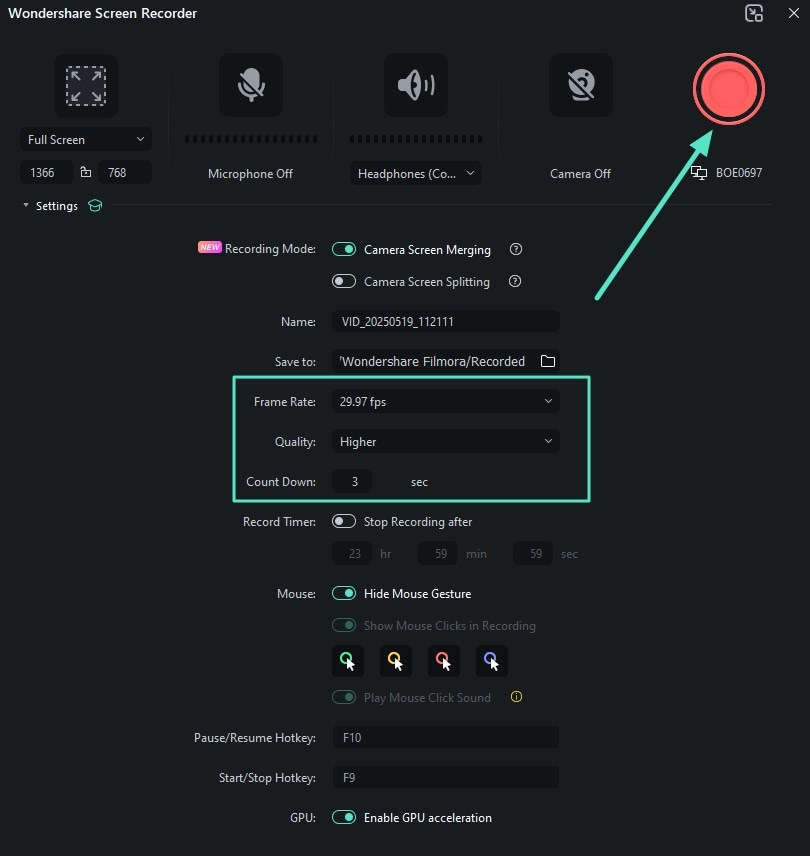The height and width of the screenshot is (856, 810).
Task: Select the blue mouse click cursor
Action: [492, 661]
